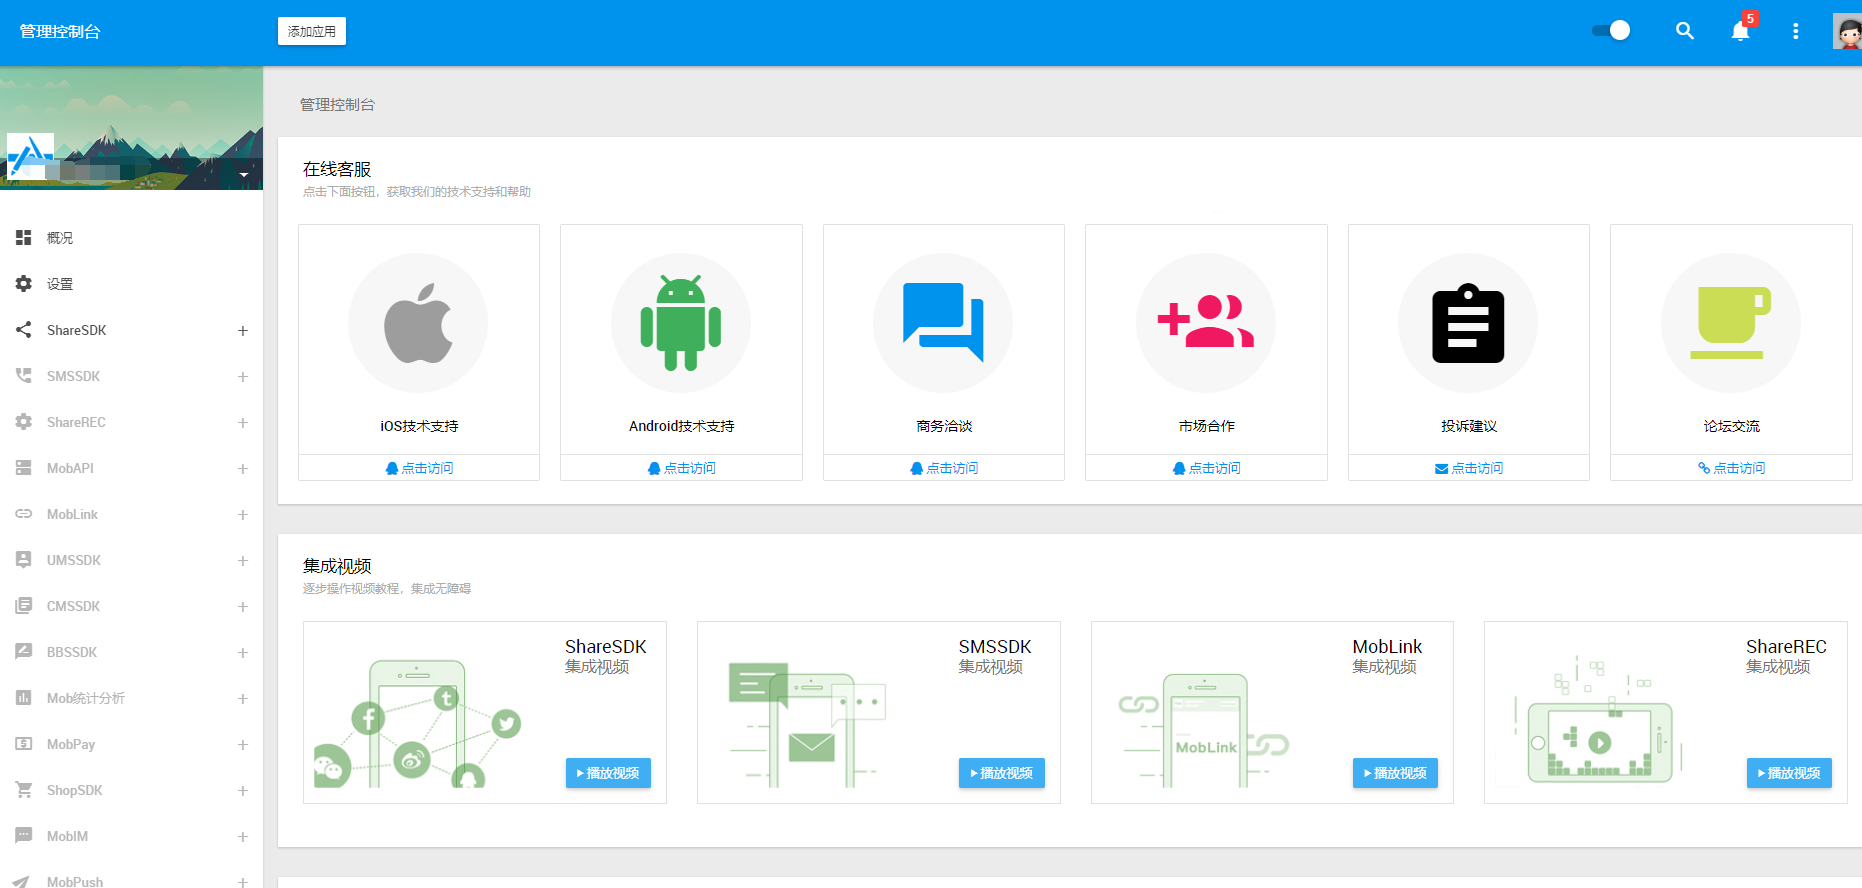Click the MobLink link icon in sidebar

click(x=24, y=514)
